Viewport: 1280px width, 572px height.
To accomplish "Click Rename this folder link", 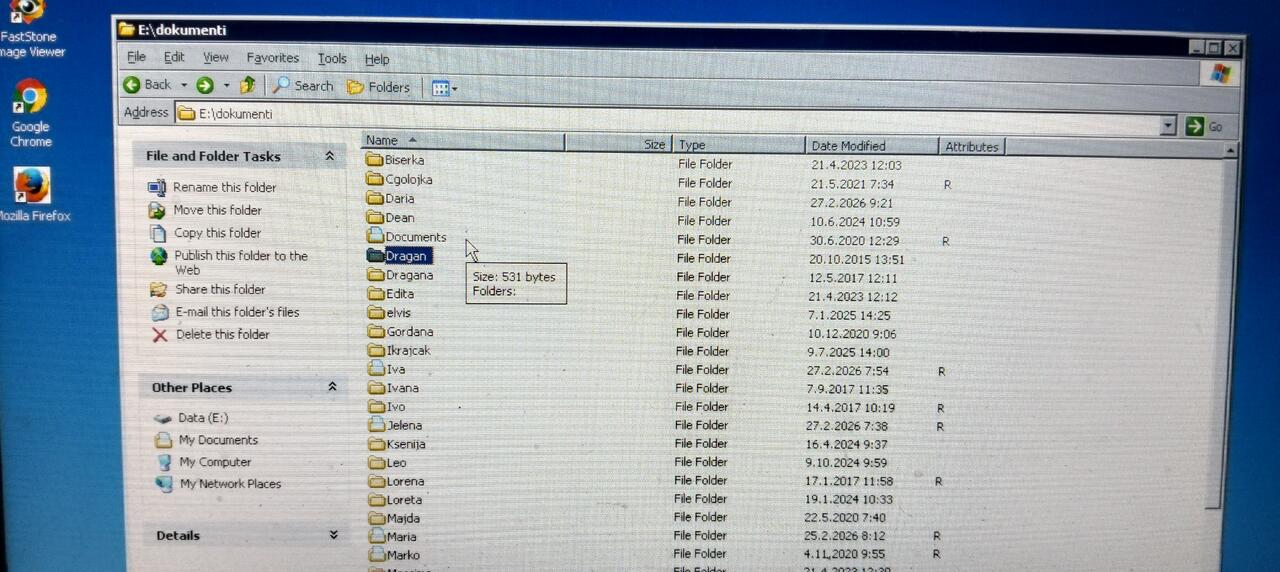I will 224,187.
